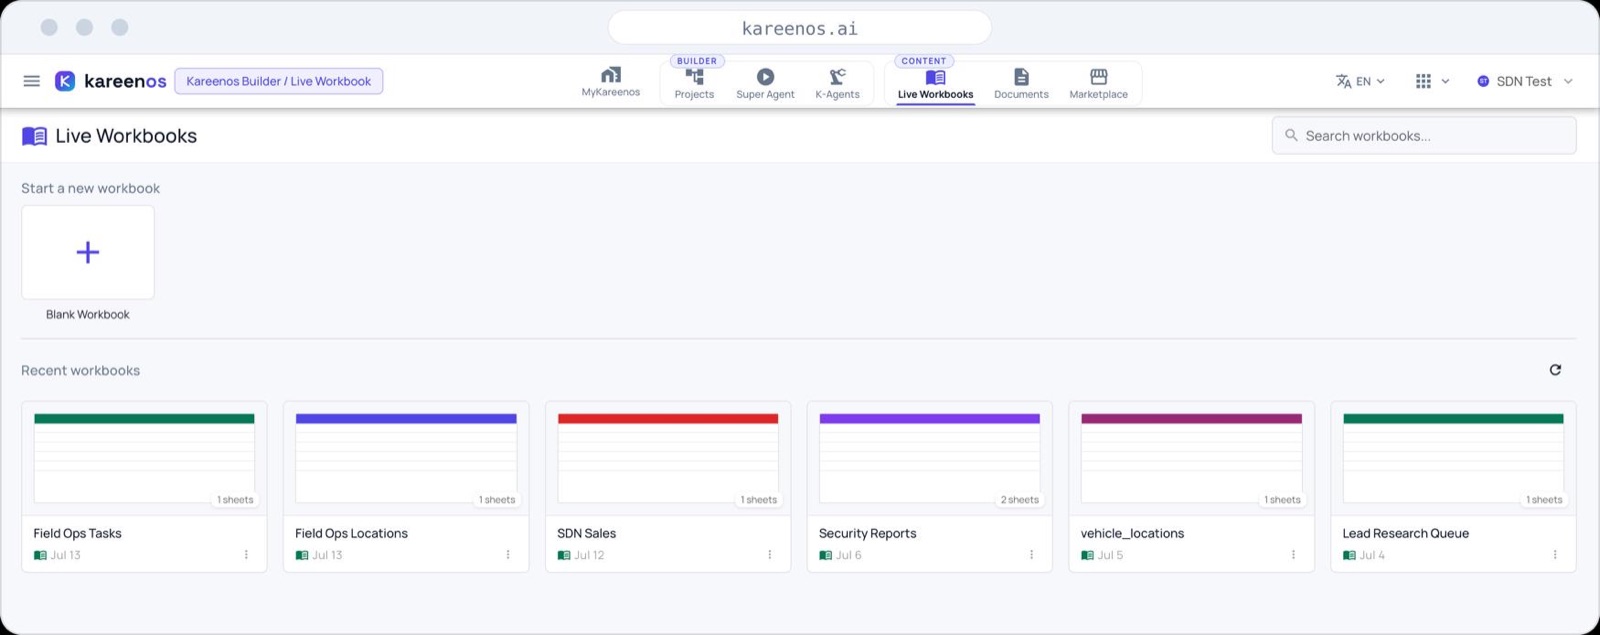Open the more options menu for Field Ops Tasks
The height and width of the screenshot is (635, 1600).
(x=246, y=555)
